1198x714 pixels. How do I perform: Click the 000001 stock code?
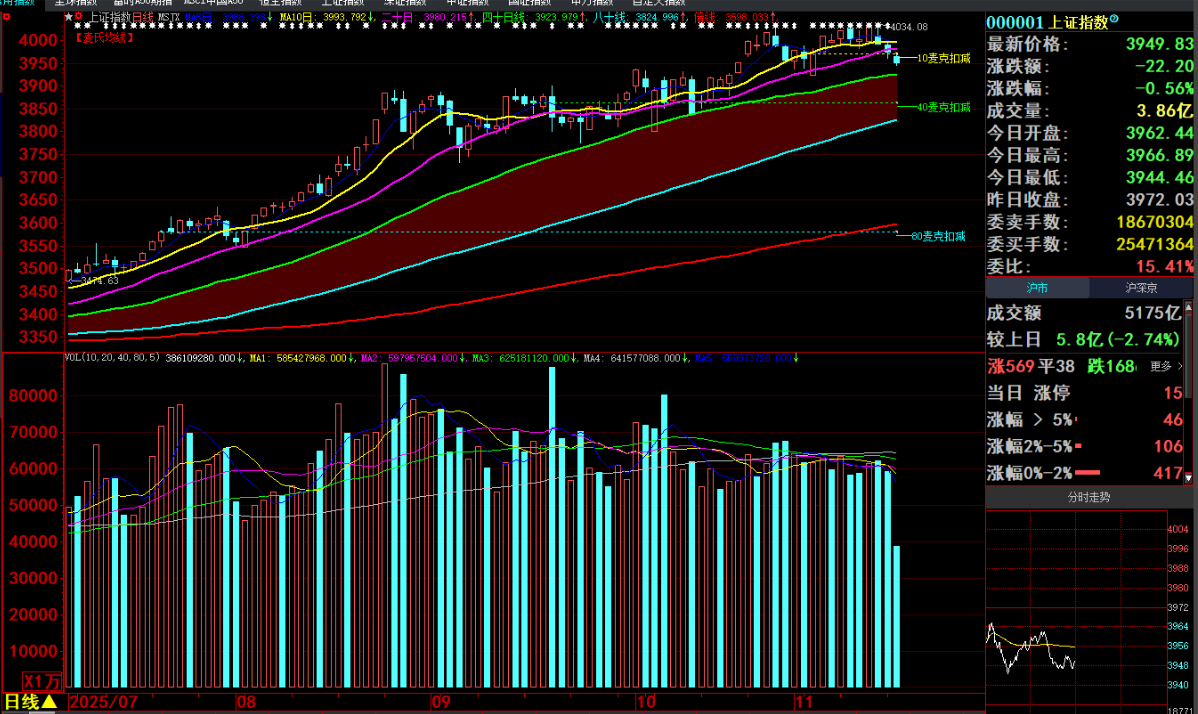pyautogui.click(x=1015, y=22)
